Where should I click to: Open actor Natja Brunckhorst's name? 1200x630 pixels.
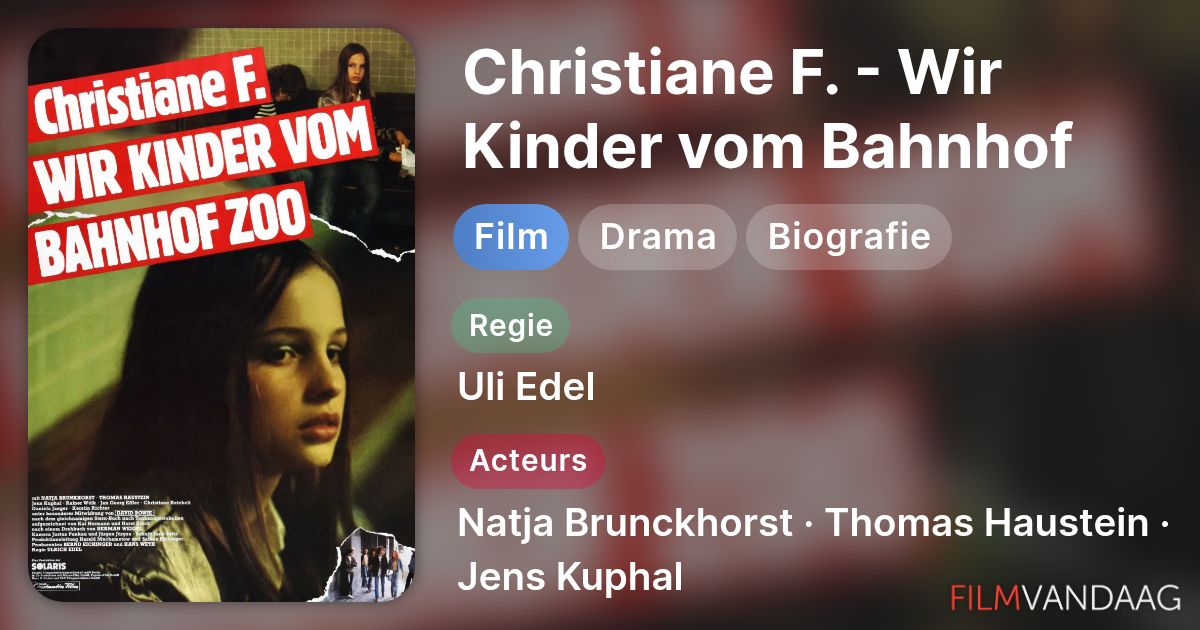click(x=624, y=523)
